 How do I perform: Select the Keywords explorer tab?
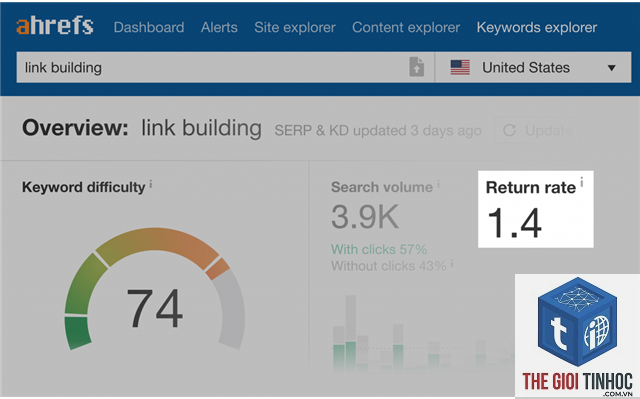(x=536, y=27)
